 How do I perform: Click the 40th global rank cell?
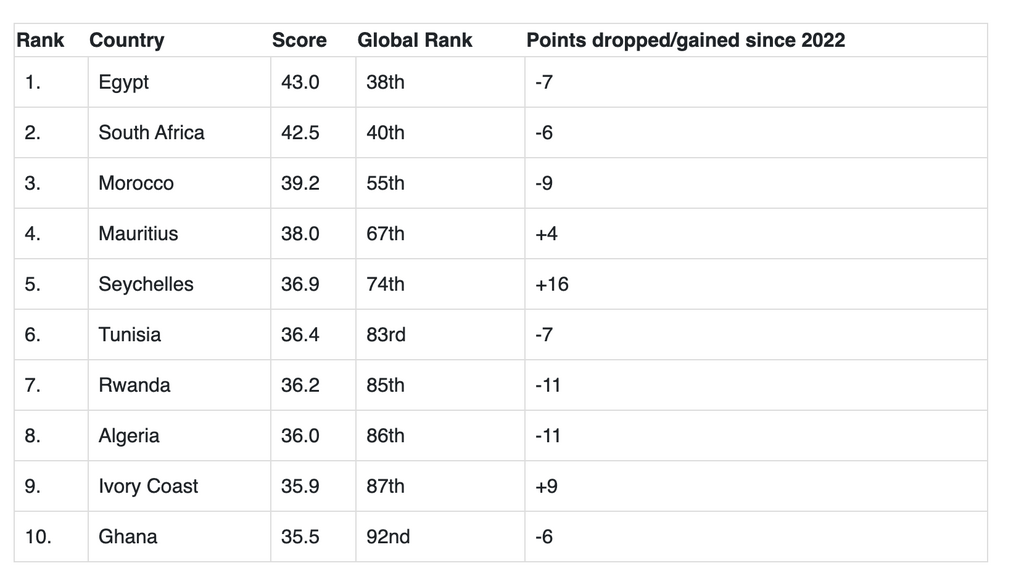point(386,132)
